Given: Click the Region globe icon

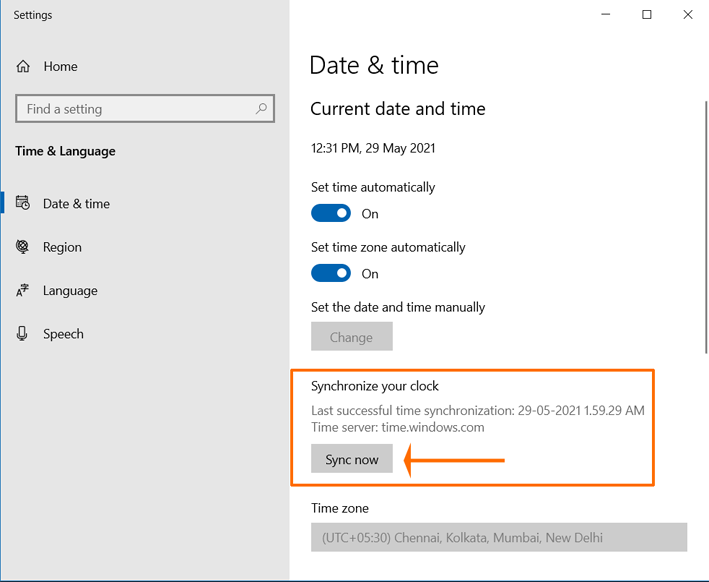Looking at the screenshot, I should coord(22,247).
